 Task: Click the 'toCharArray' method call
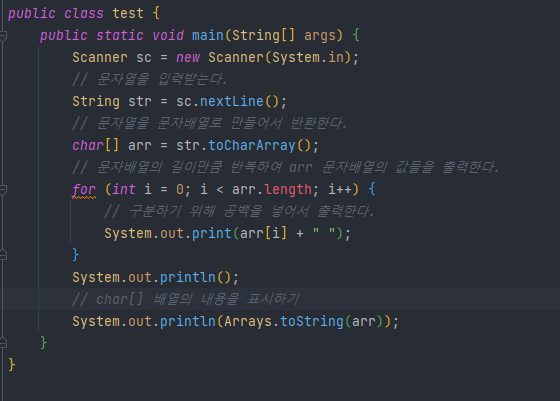(x=252, y=146)
